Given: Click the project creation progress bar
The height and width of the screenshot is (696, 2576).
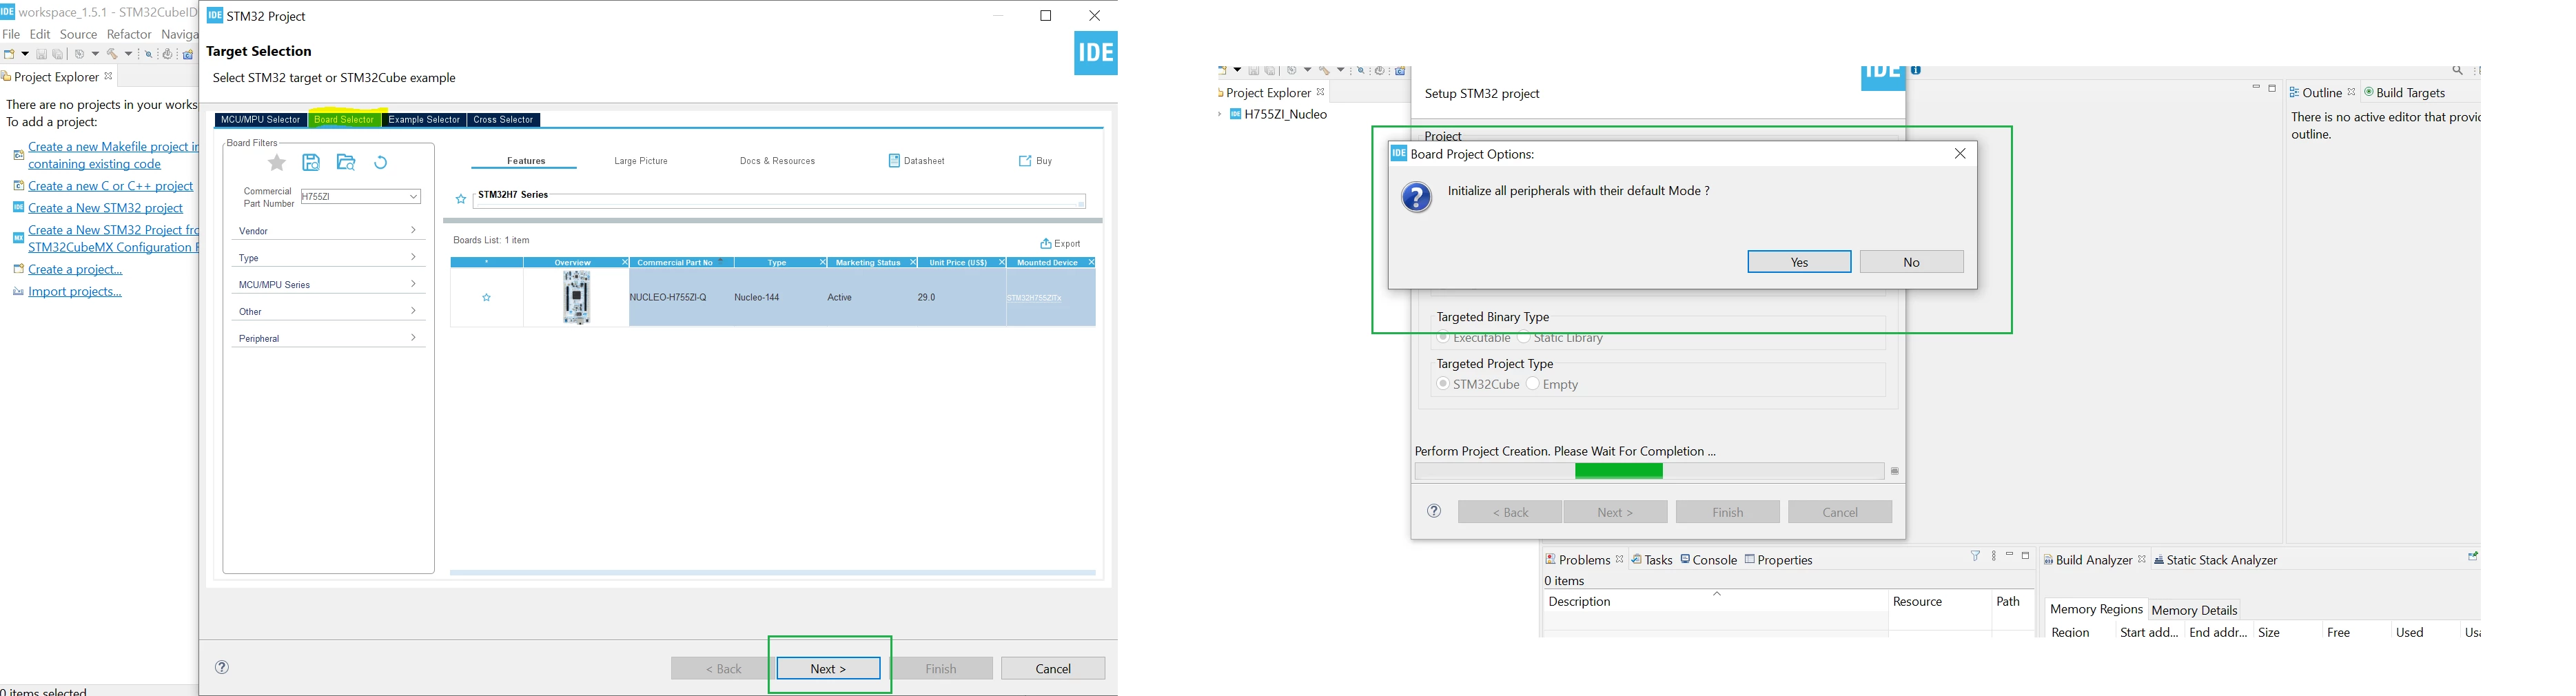Looking at the screenshot, I should [x=1649, y=471].
